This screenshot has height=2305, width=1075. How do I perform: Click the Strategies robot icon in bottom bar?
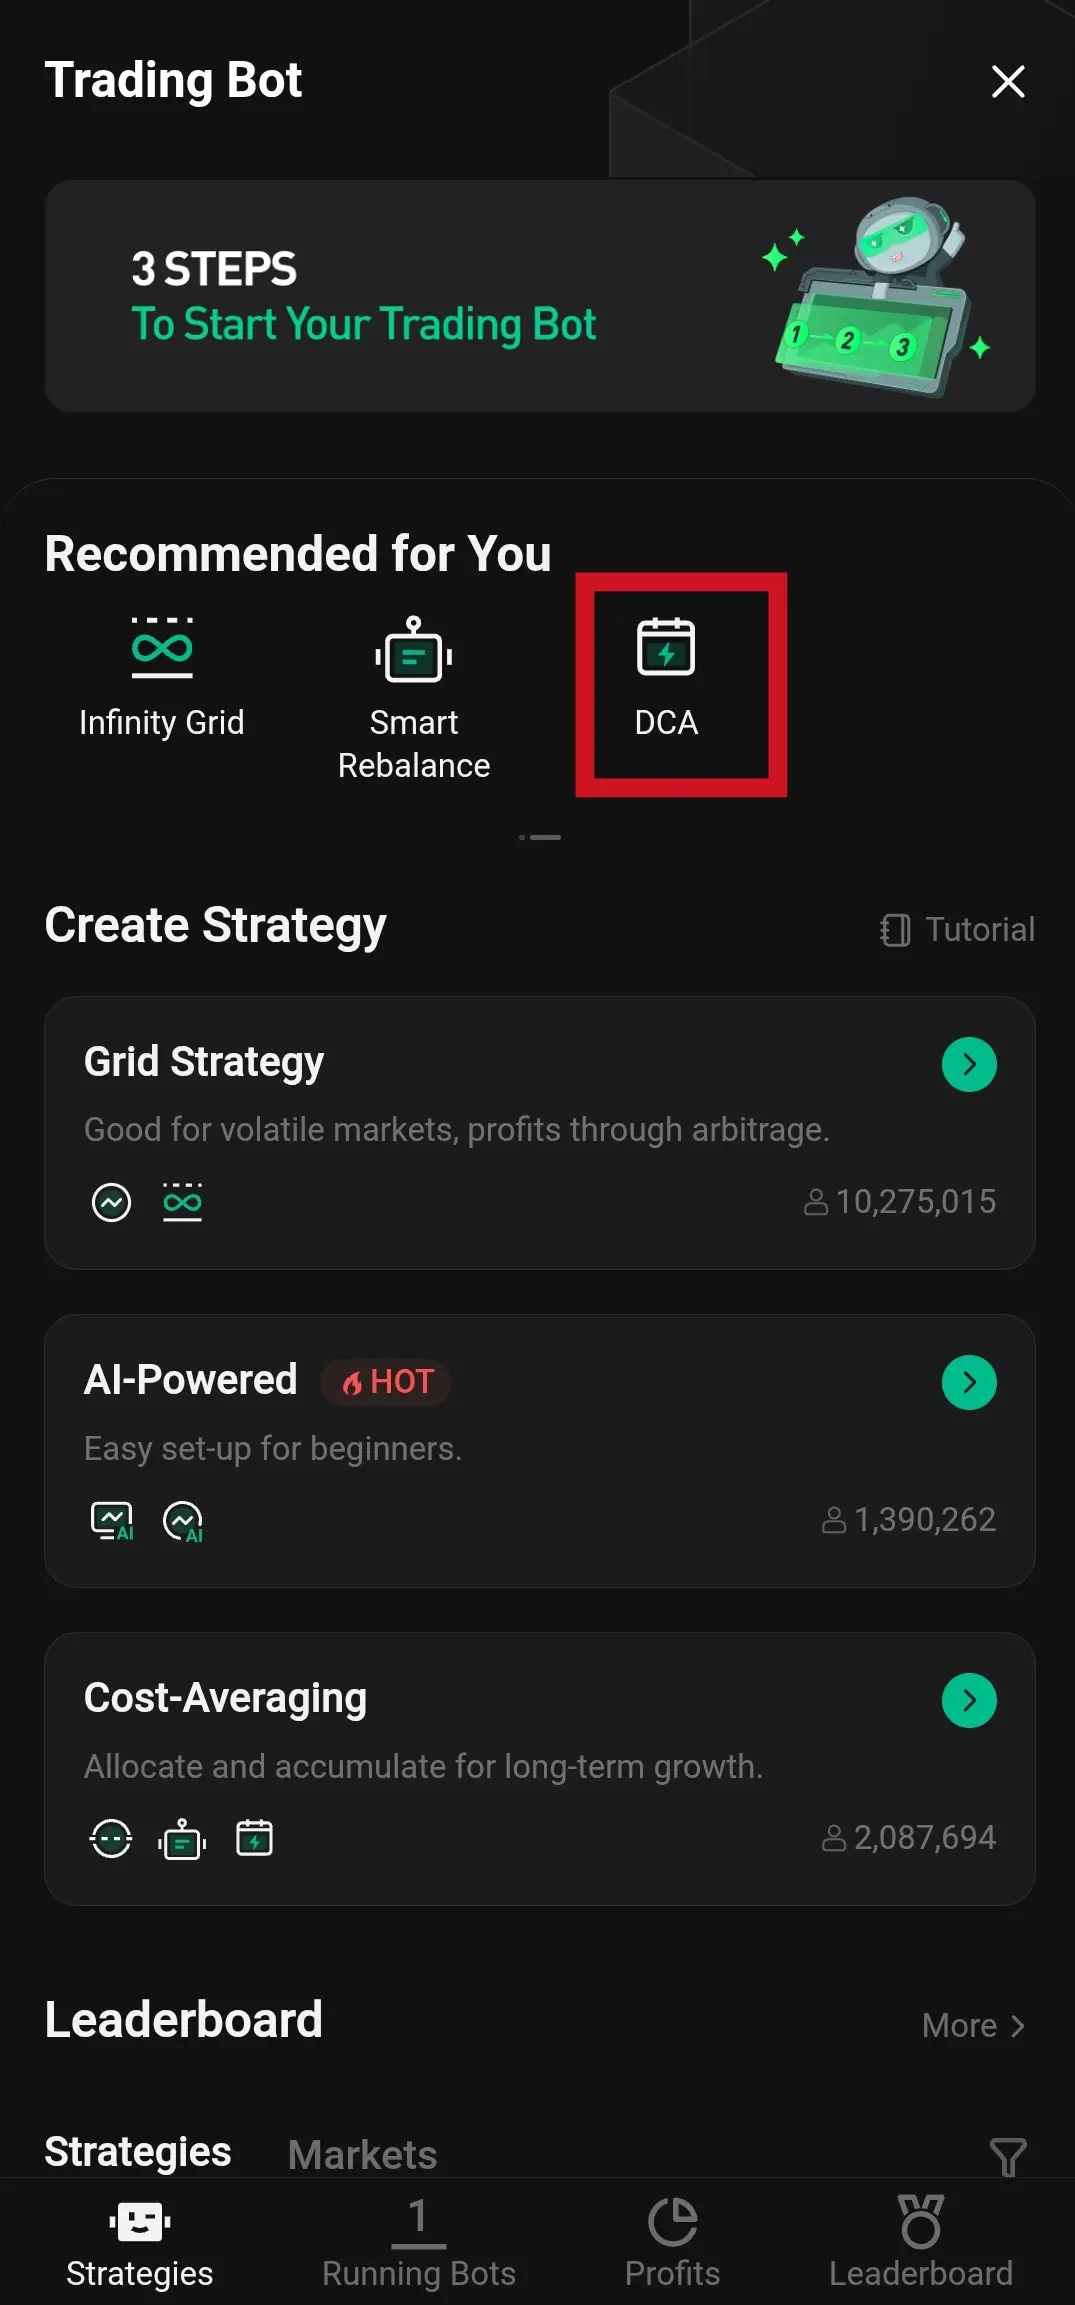coord(139,2222)
